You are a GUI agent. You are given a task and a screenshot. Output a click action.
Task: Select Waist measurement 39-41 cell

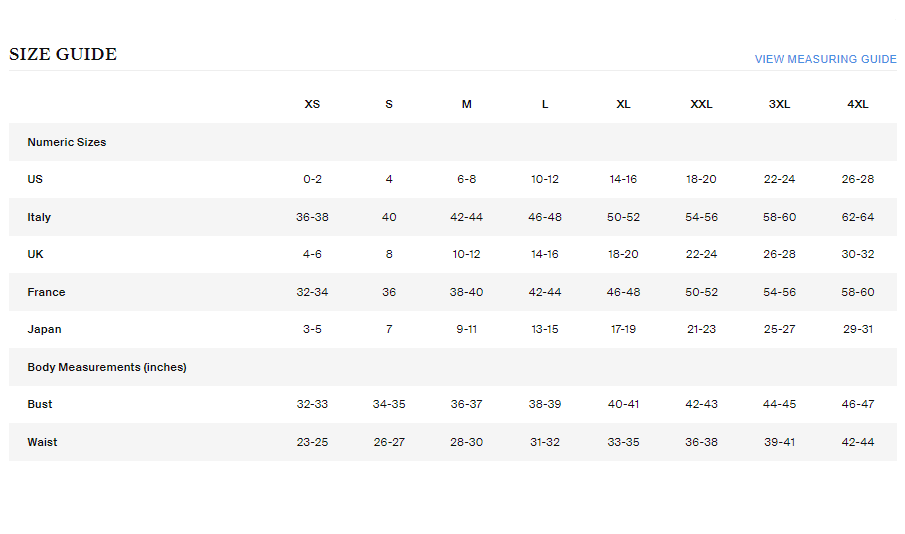[779, 442]
